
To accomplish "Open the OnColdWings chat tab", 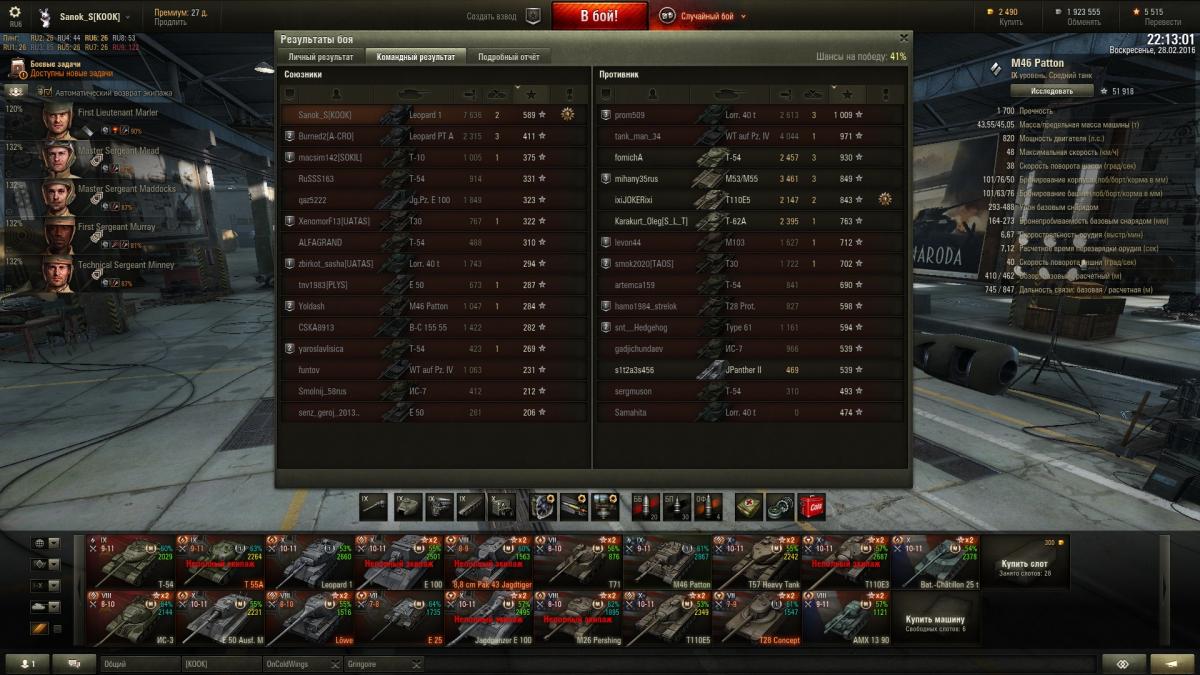I will pos(302,664).
